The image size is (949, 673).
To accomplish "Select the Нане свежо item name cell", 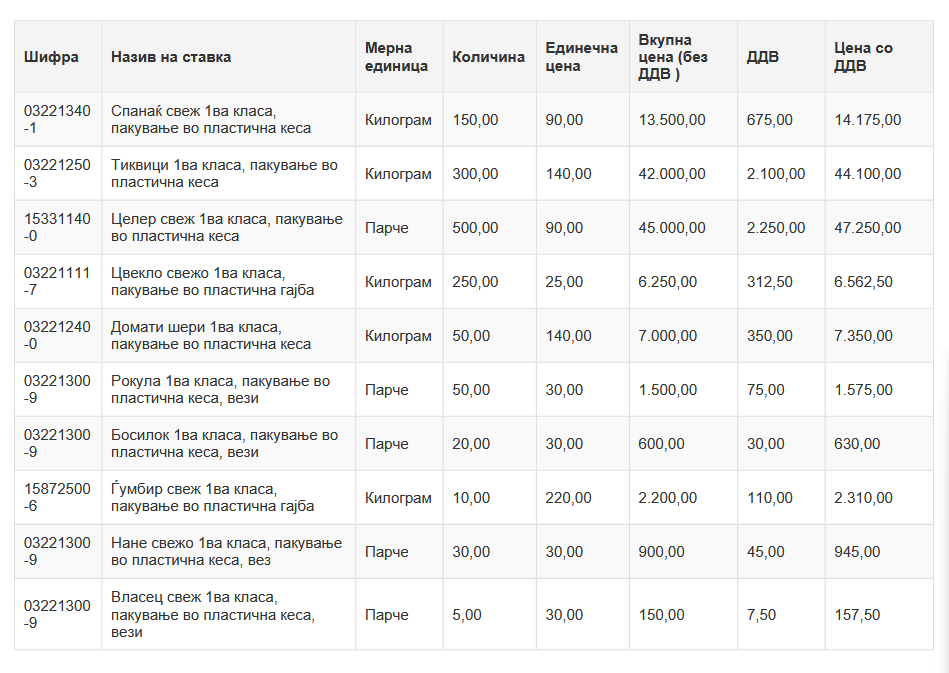I will [226, 552].
